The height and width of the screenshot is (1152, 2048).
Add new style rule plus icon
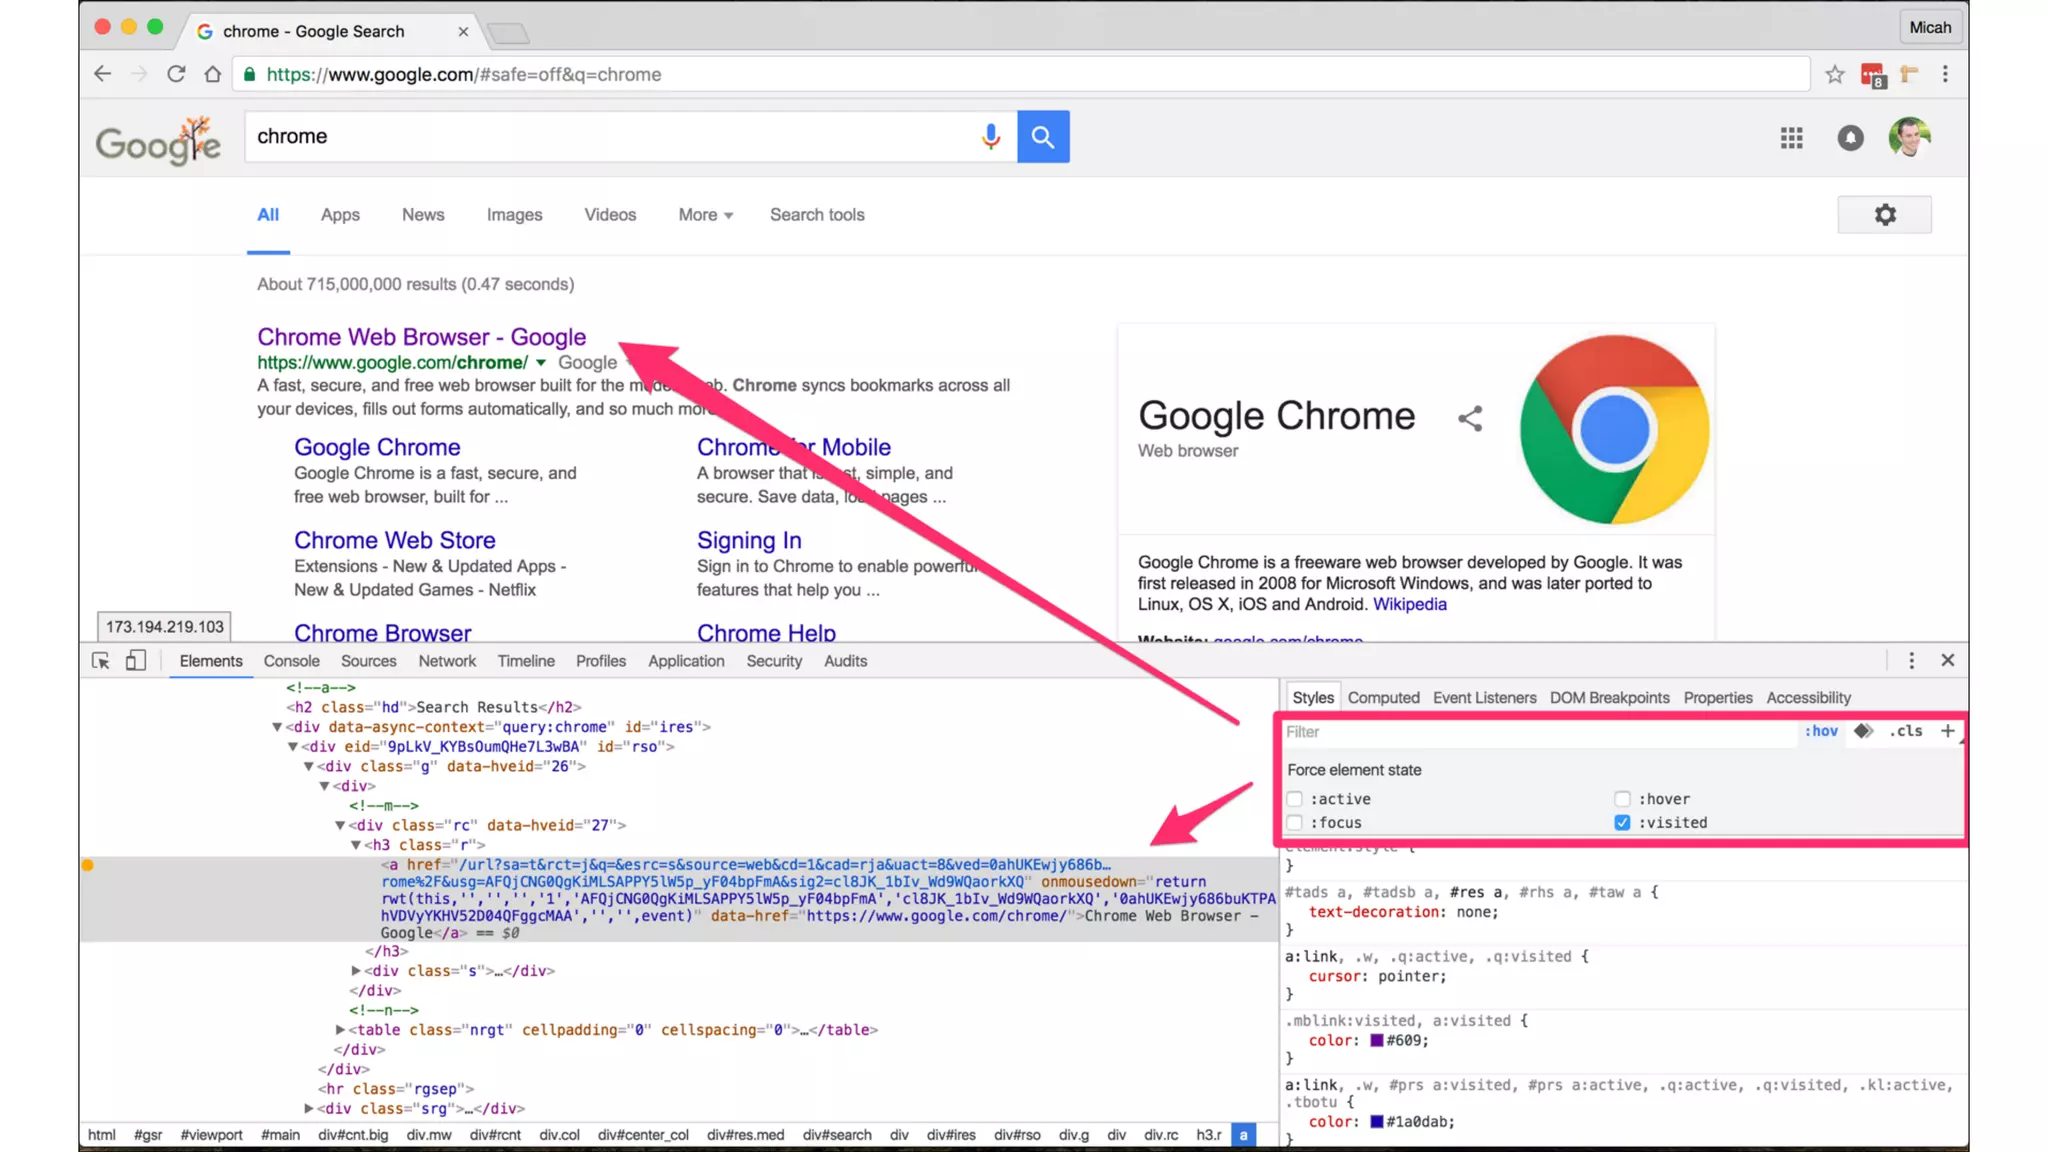point(1947,731)
